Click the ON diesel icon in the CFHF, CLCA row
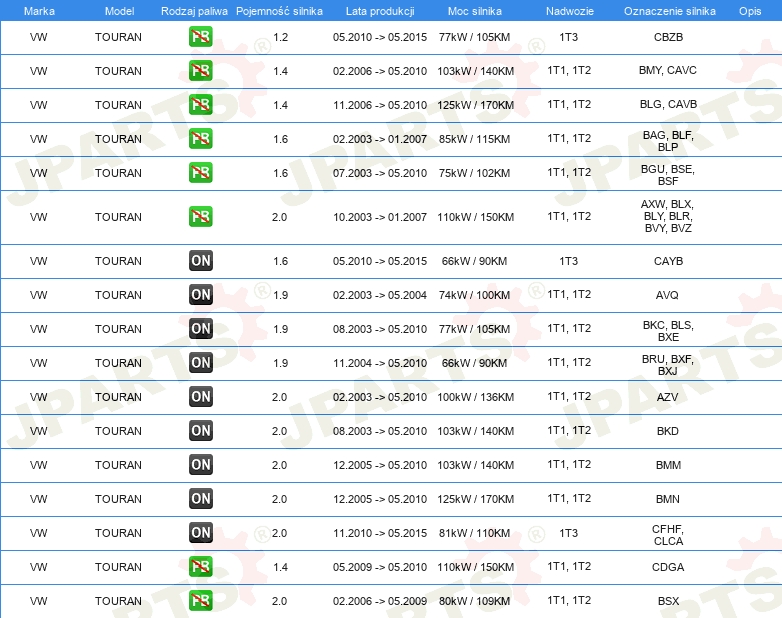Image resolution: width=782 pixels, height=618 pixels. [200, 532]
